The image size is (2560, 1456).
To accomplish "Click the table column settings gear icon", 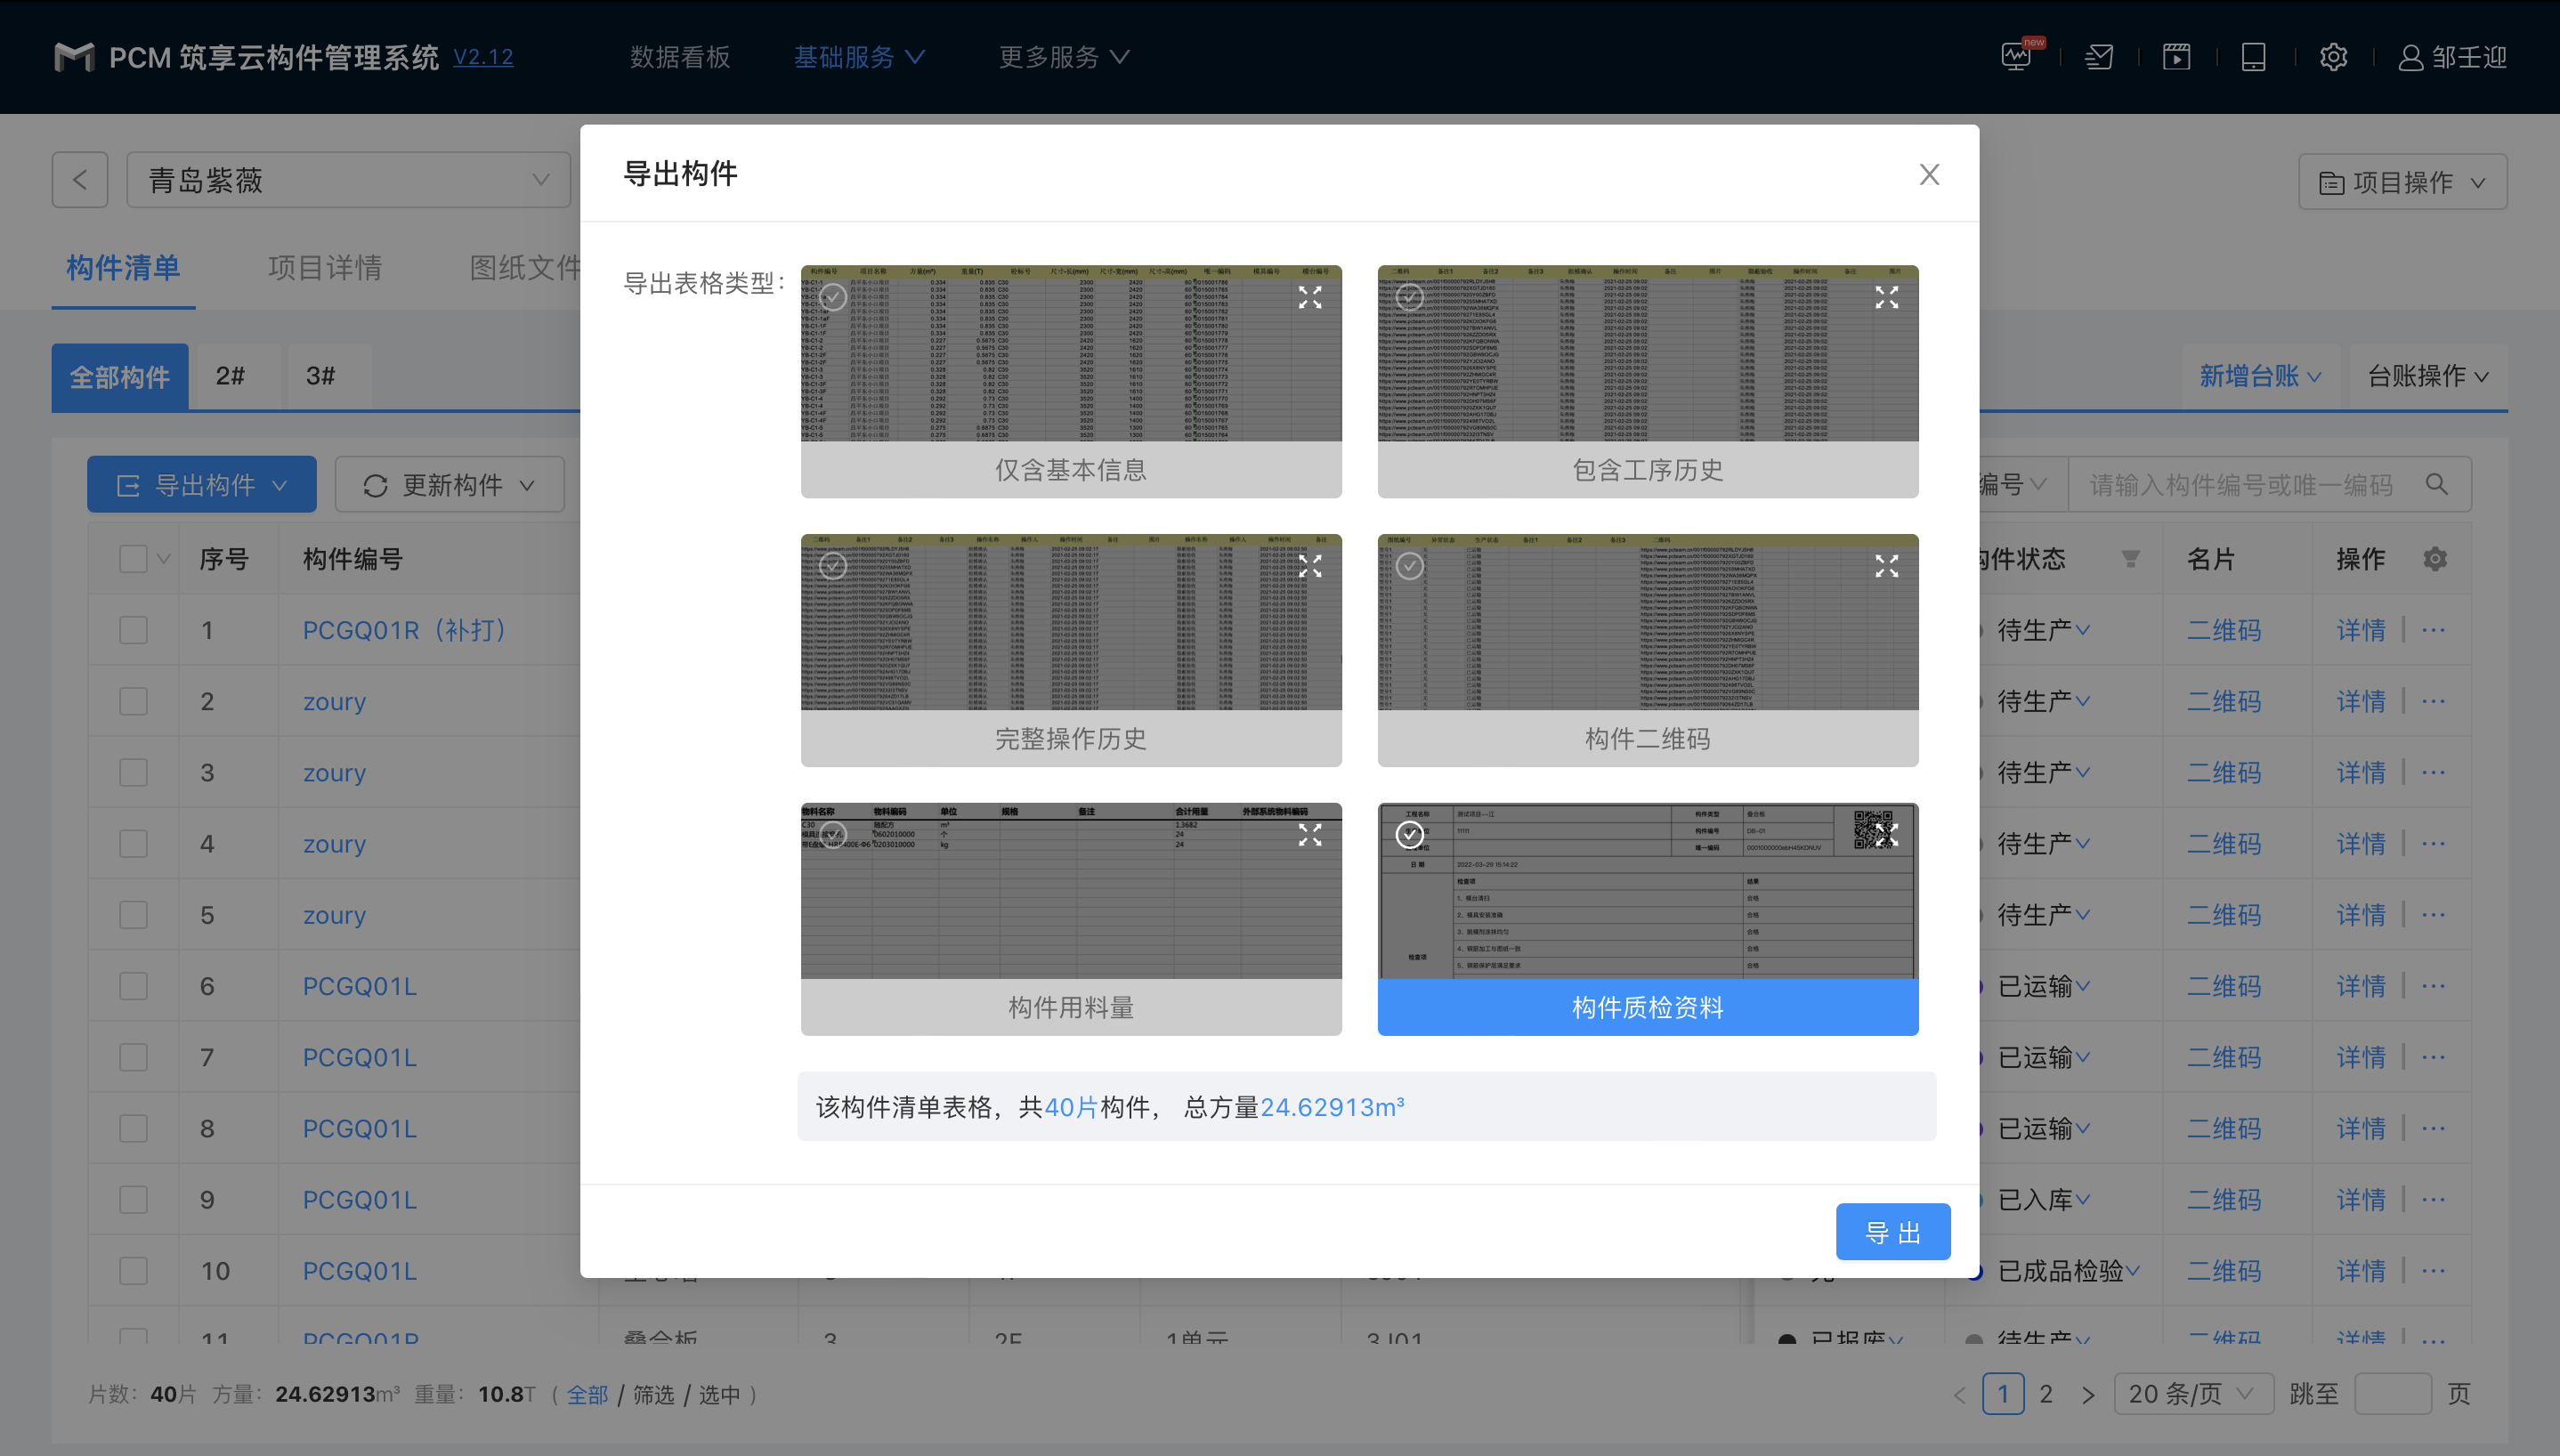I will [x=2435, y=559].
